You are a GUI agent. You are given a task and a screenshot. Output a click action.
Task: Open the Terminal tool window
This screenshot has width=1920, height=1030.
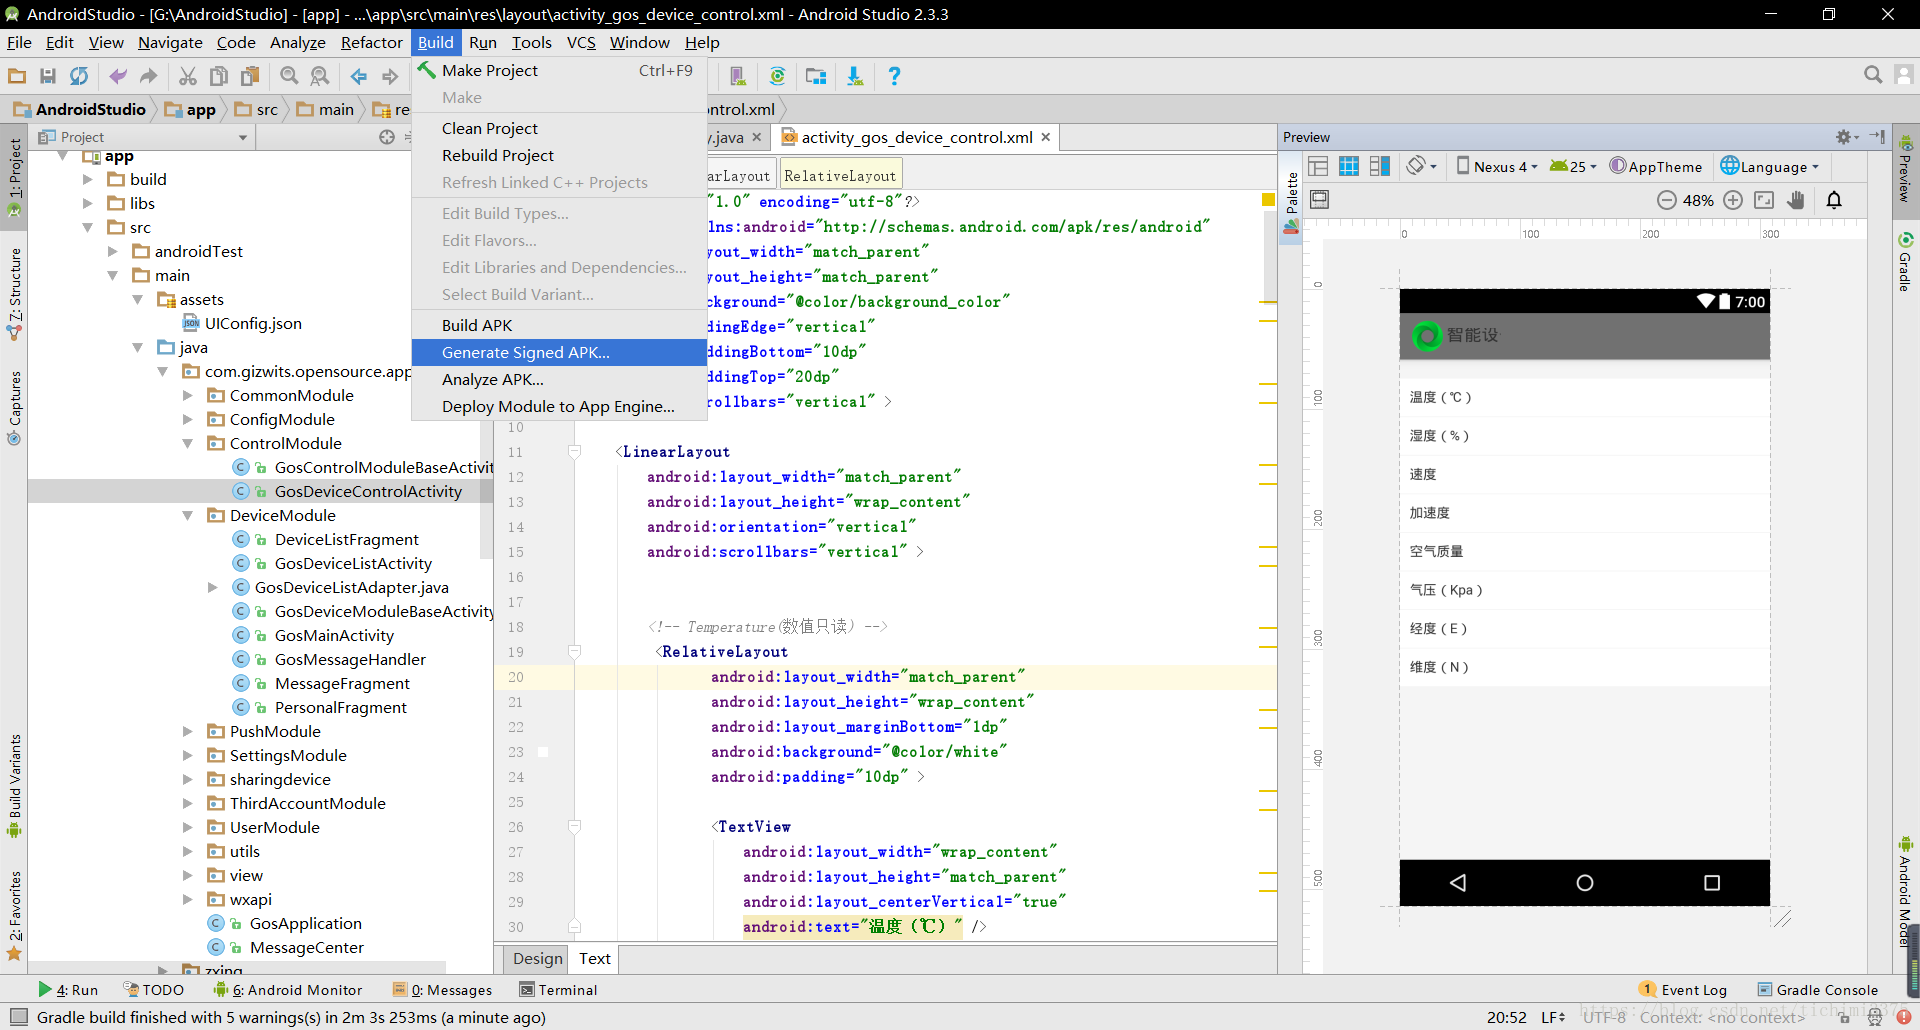pyautogui.click(x=558, y=990)
